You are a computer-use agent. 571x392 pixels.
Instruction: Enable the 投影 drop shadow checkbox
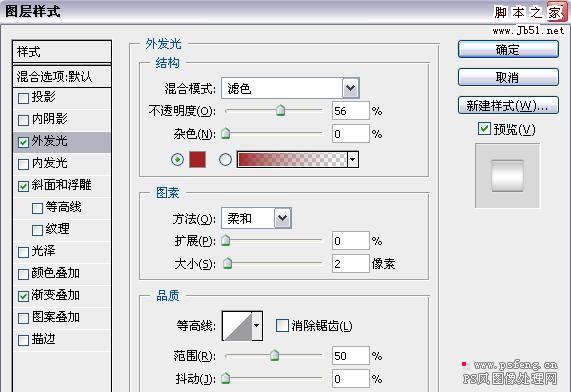click(x=23, y=98)
